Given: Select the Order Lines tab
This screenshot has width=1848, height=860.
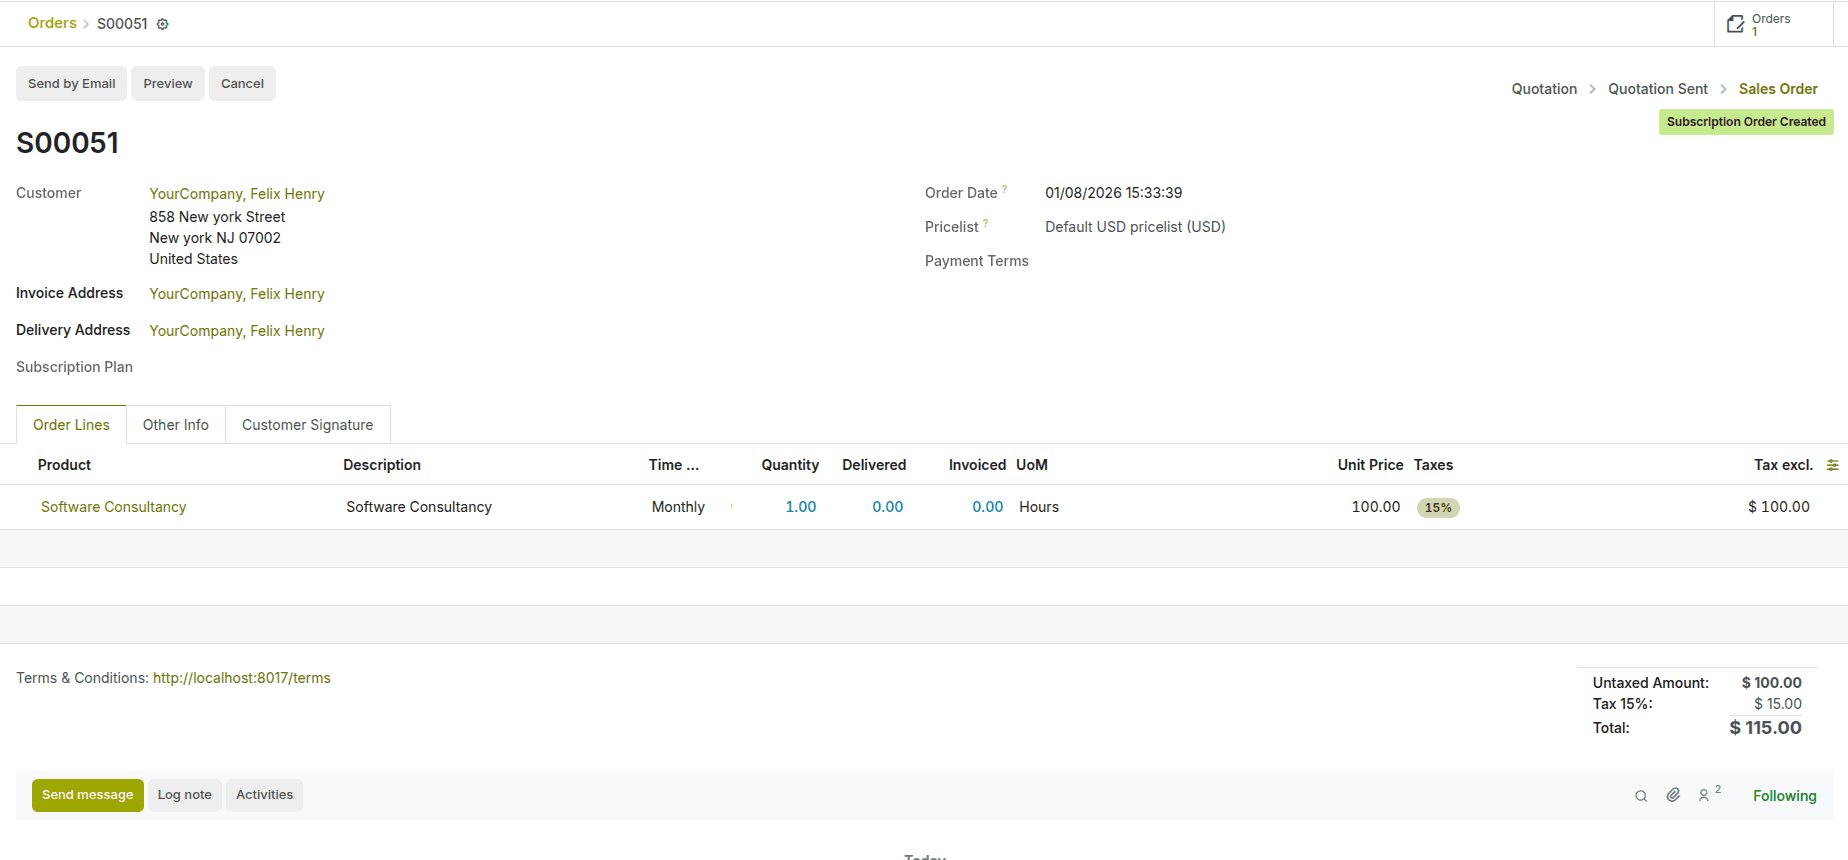Looking at the screenshot, I should [x=71, y=425].
